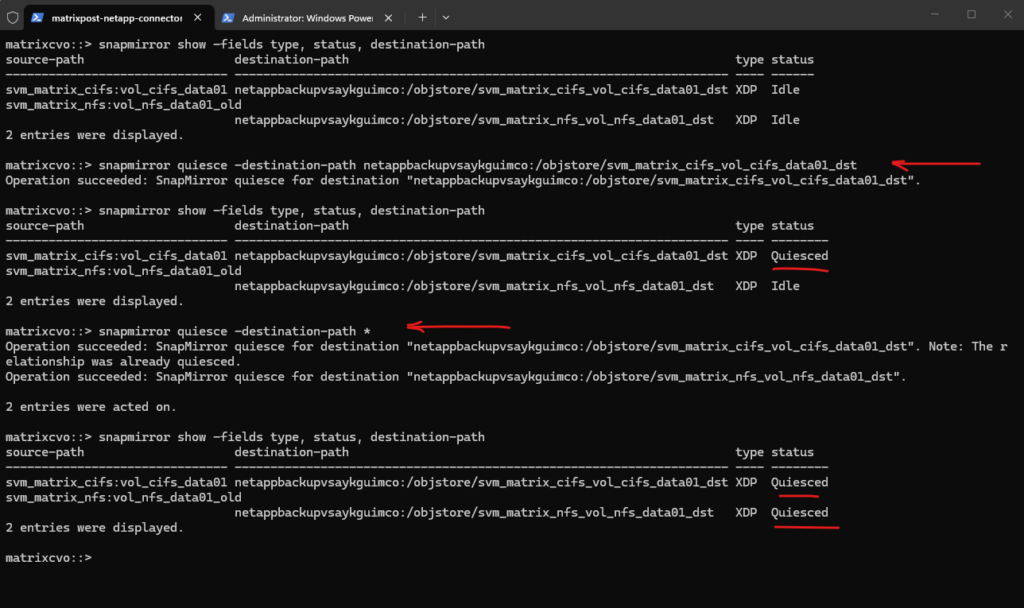Viewport: 1024px width, 608px height.
Task: Click the '2 entries were acted on.' line
Action: tap(91, 406)
